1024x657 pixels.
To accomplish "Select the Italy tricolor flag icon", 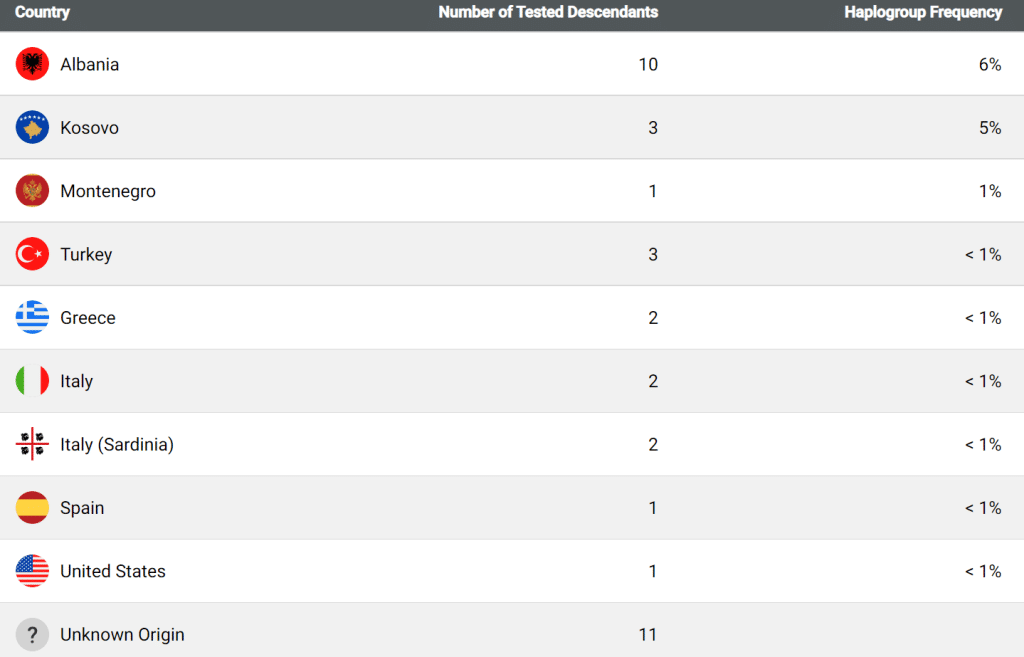I will pos(32,381).
